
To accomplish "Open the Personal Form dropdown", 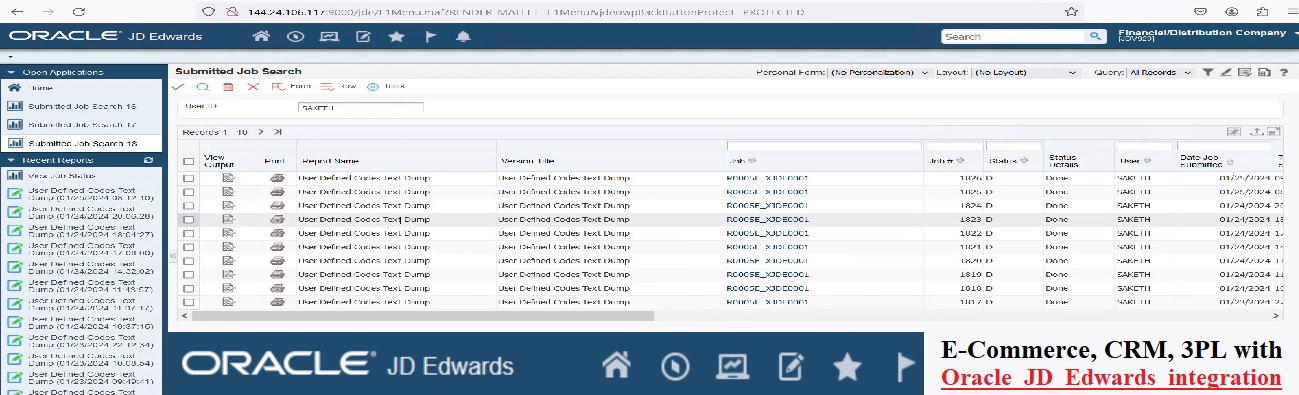I will pos(879,73).
